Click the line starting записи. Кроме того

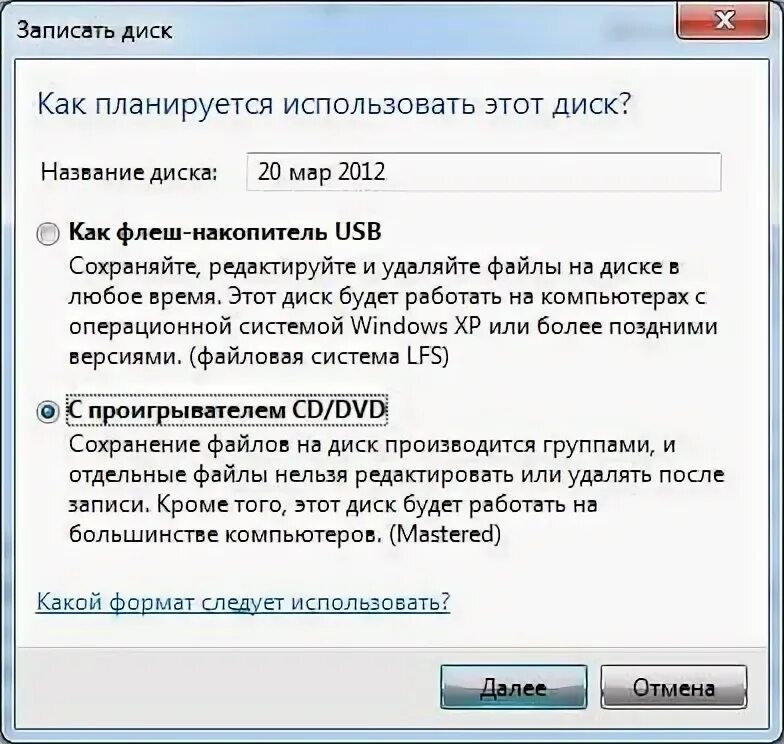[333, 504]
